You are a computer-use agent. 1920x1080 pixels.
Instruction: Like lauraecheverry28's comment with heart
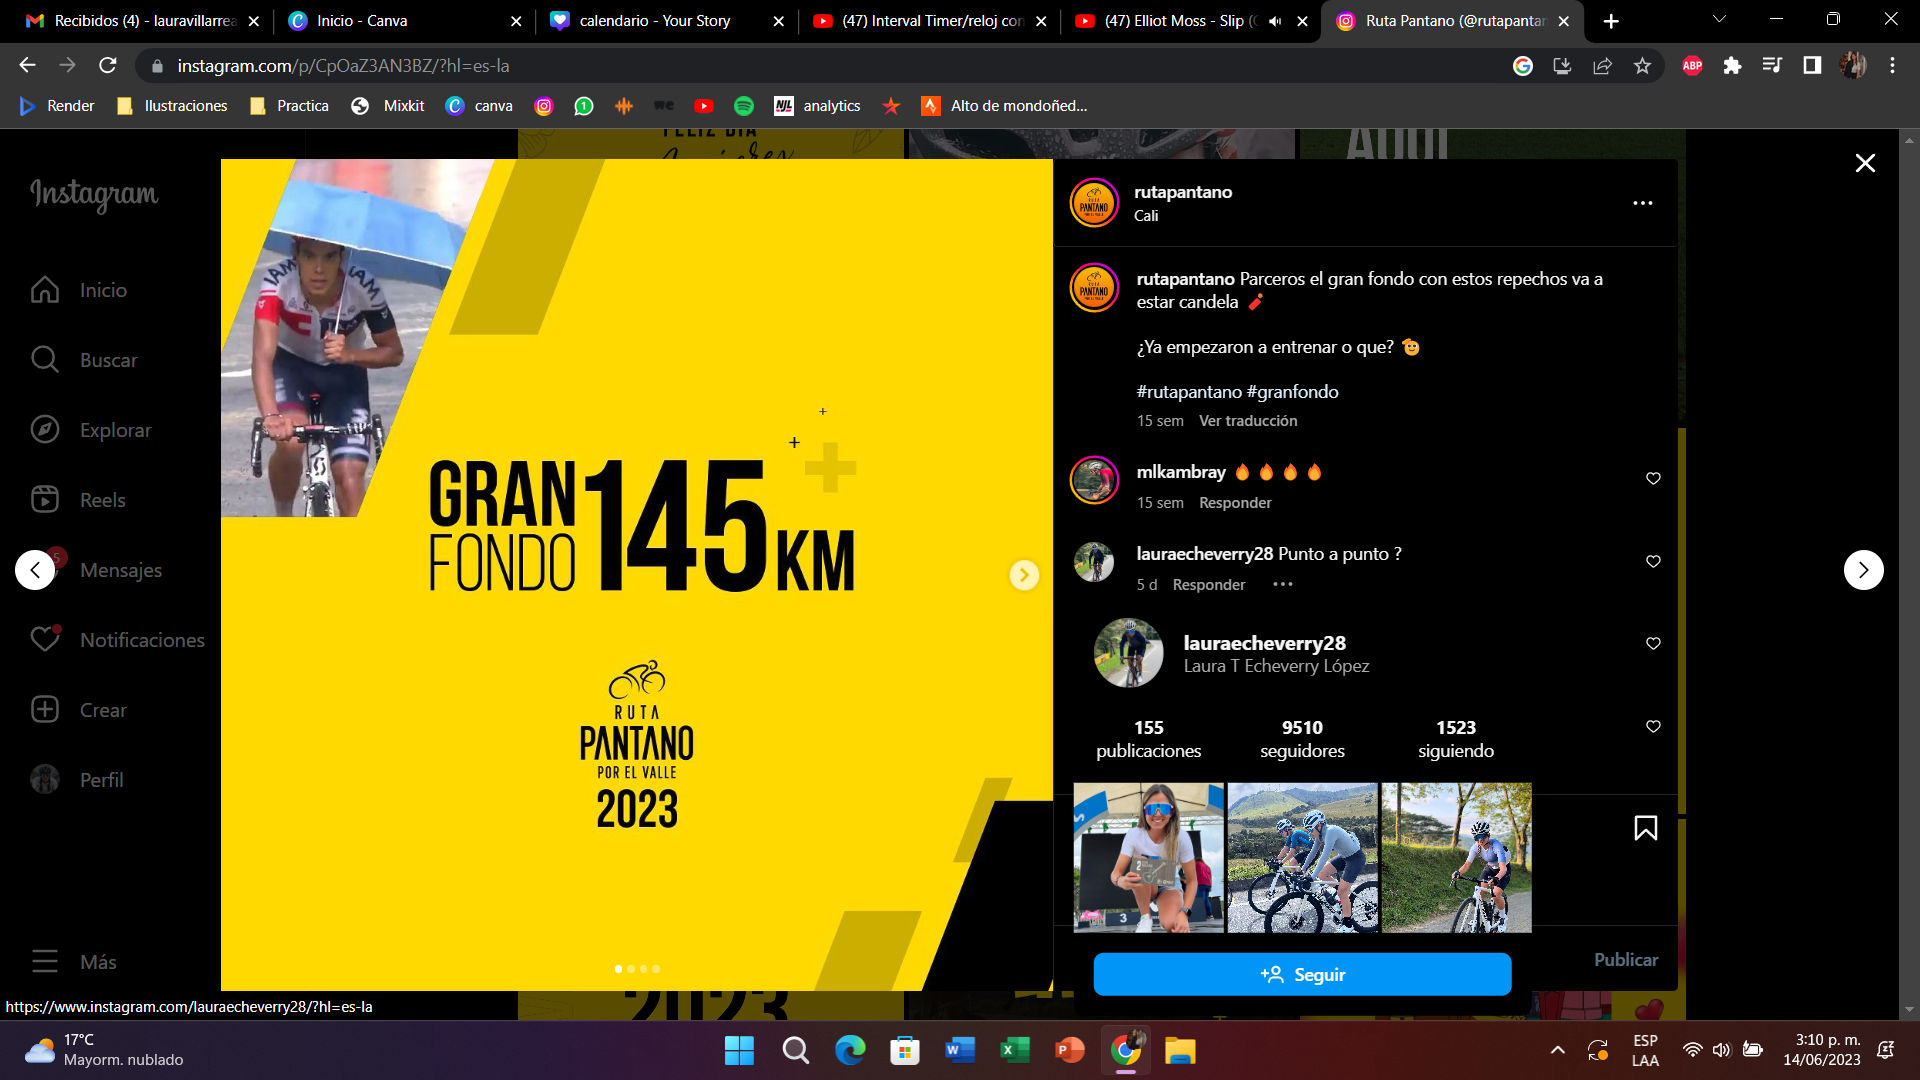point(1653,561)
